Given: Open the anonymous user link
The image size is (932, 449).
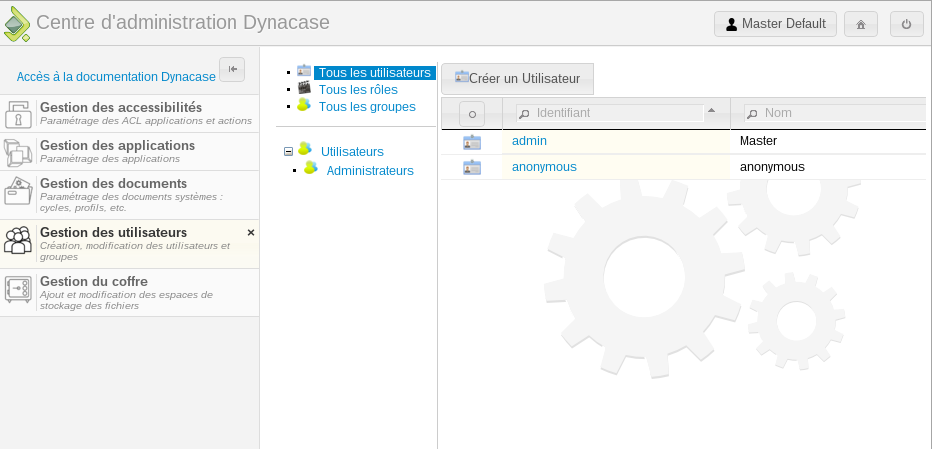Looking at the screenshot, I should pyautogui.click(x=544, y=167).
